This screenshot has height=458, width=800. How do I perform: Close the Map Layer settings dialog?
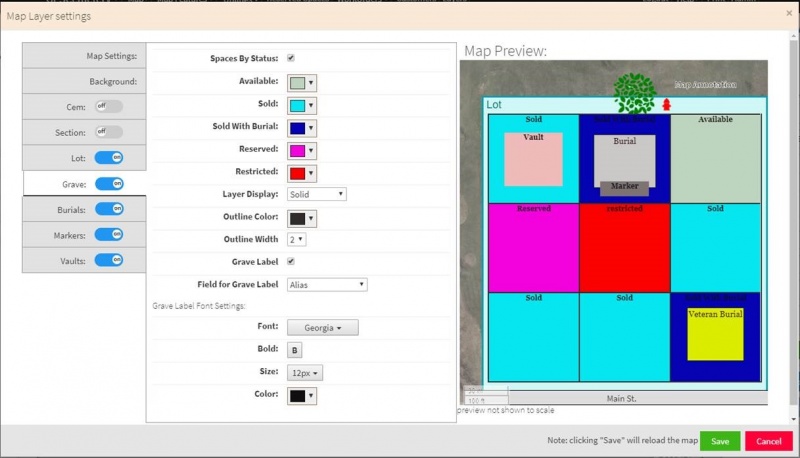789,14
